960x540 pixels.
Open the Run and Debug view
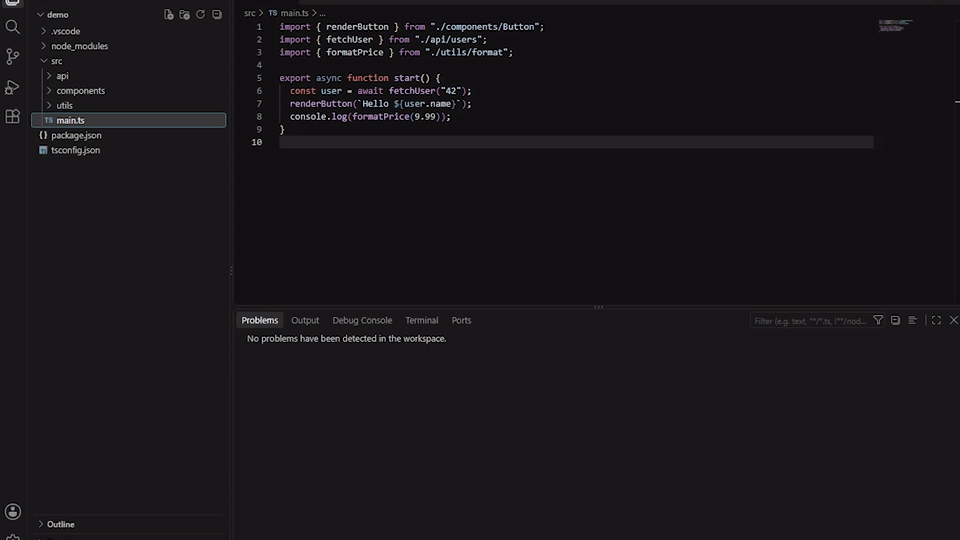pos(12,87)
